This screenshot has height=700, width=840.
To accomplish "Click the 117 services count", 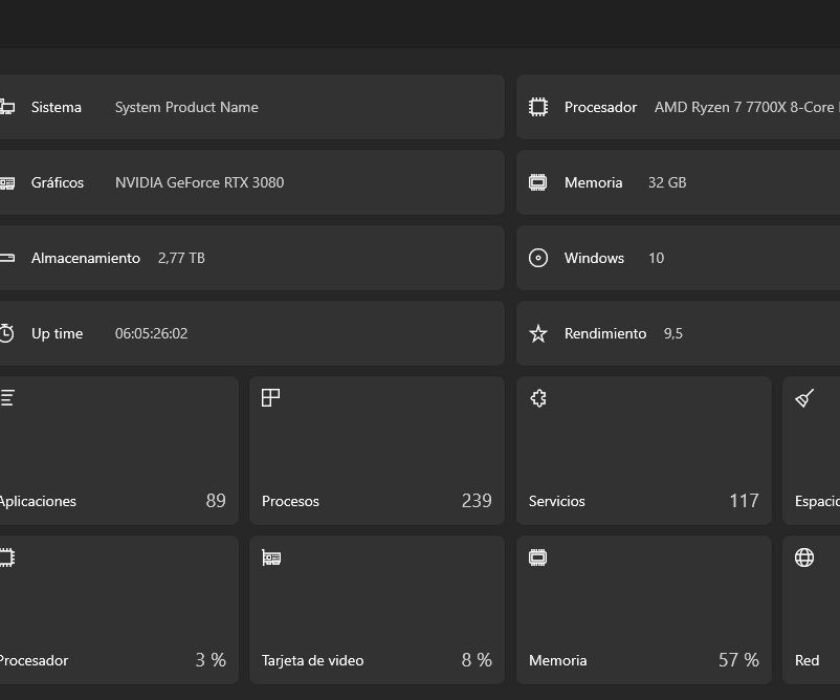I will click(x=744, y=501).
